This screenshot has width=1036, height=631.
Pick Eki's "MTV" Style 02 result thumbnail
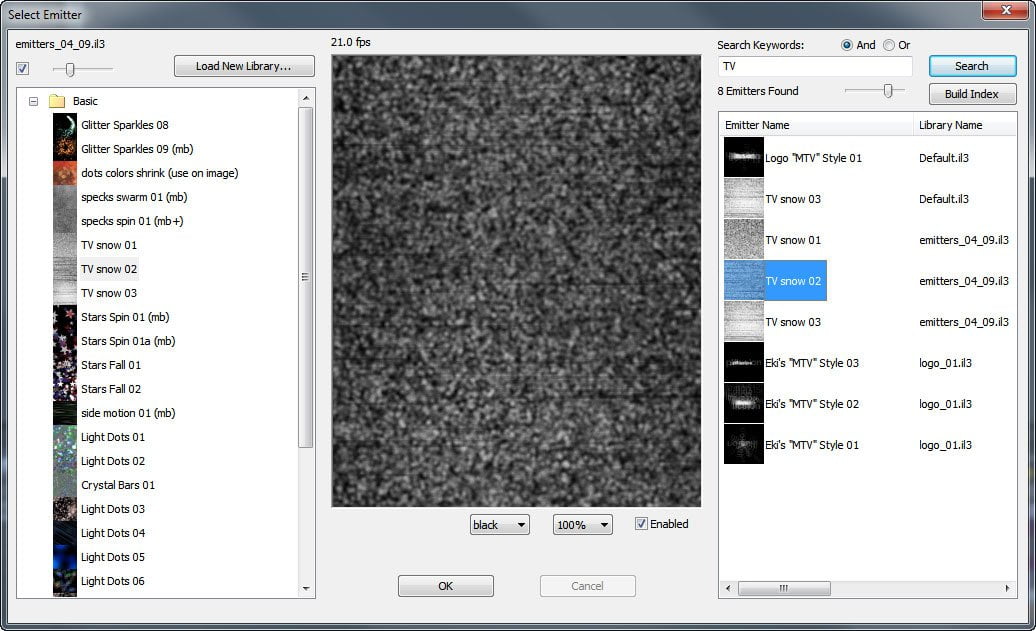(x=743, y=404)
